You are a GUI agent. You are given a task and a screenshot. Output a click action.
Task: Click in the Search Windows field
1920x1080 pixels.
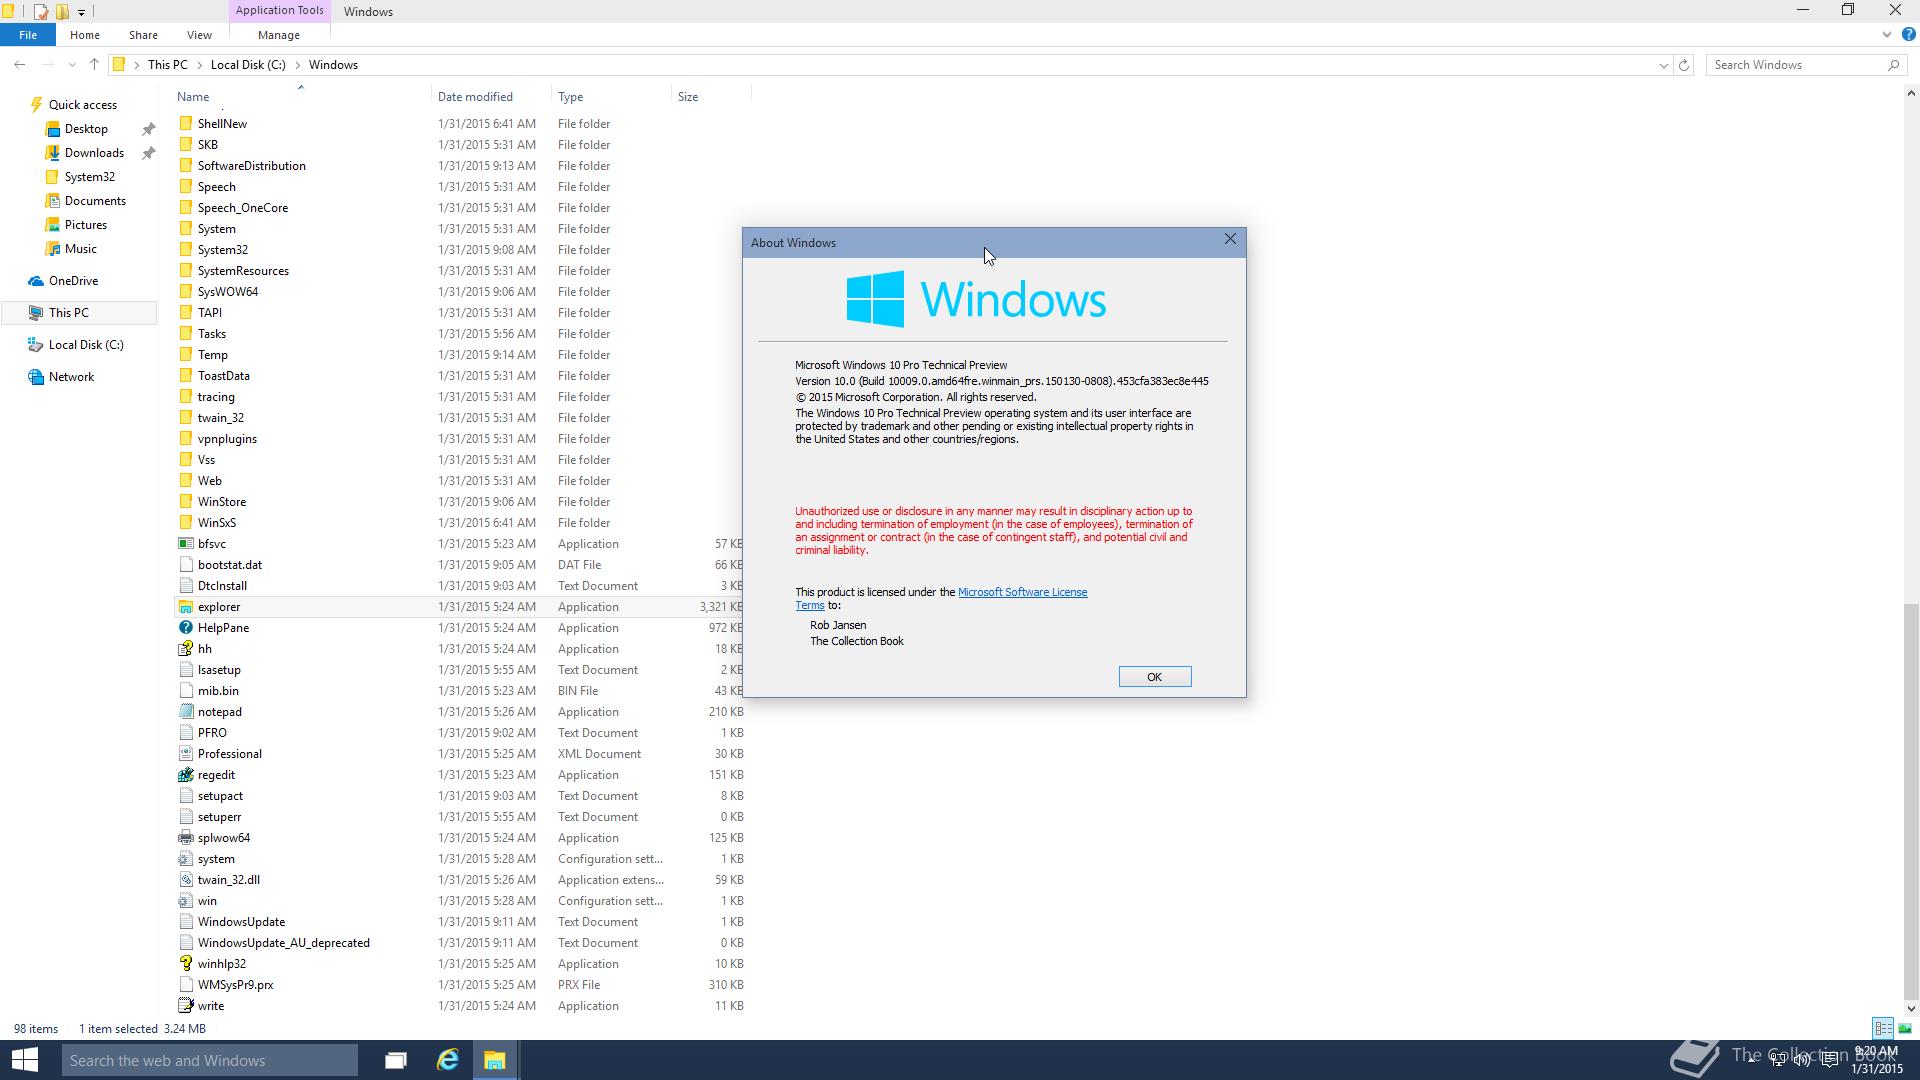(1795, 65)
